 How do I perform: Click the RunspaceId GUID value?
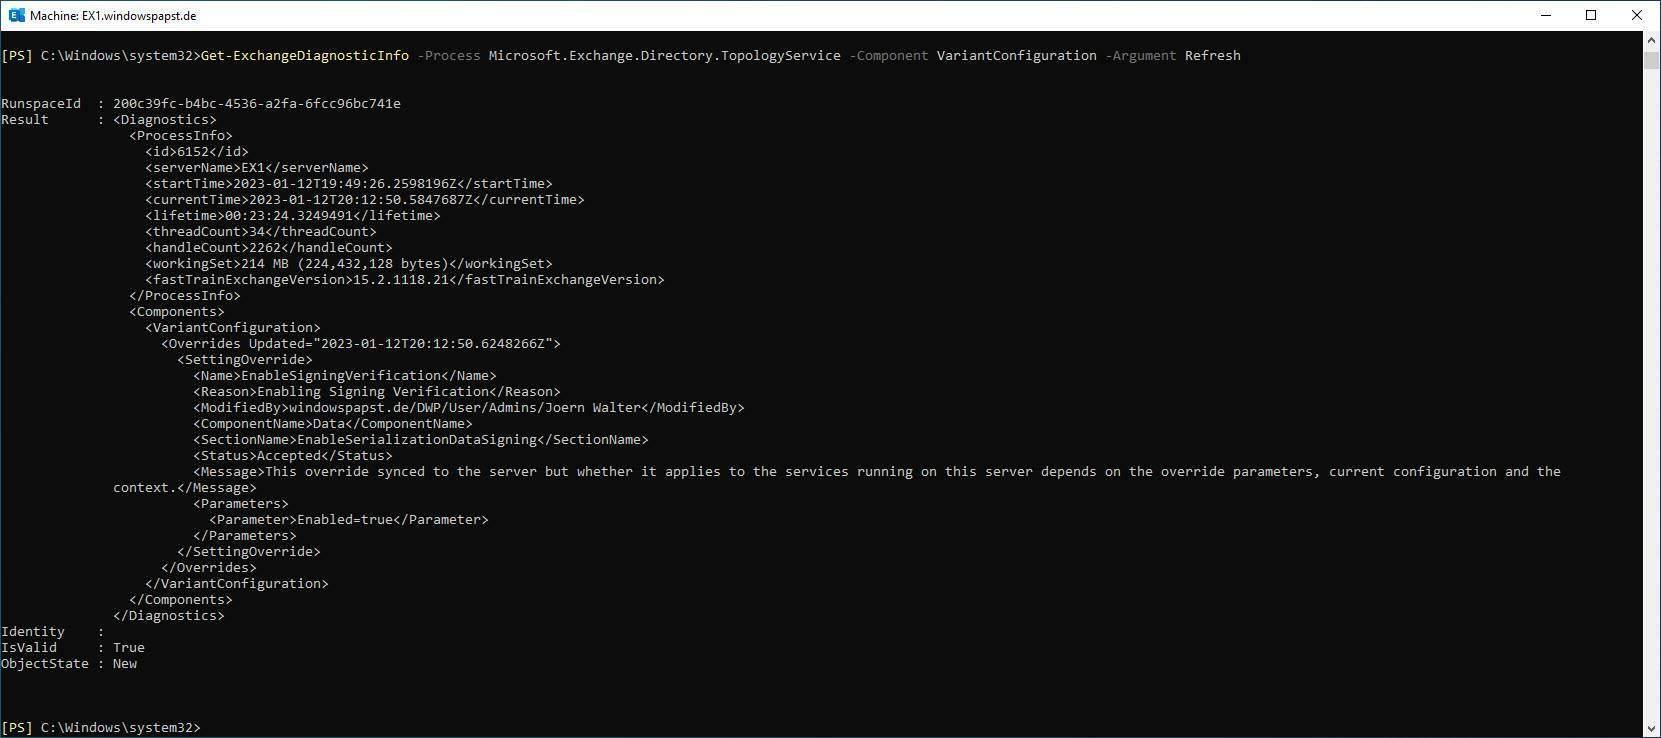256,104
